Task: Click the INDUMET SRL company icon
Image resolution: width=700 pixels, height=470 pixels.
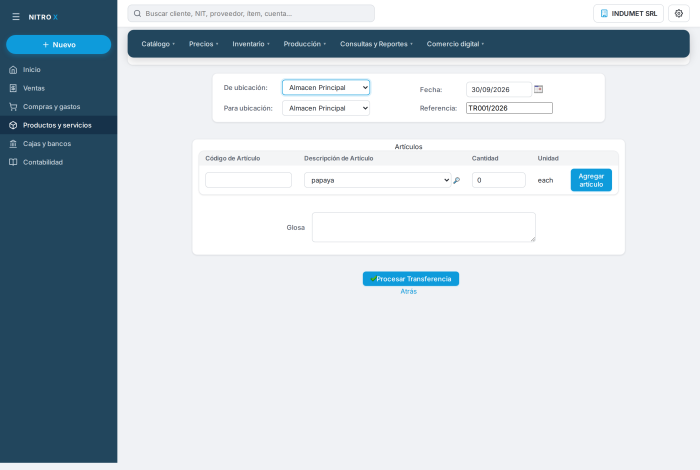Action: point(604,13)
